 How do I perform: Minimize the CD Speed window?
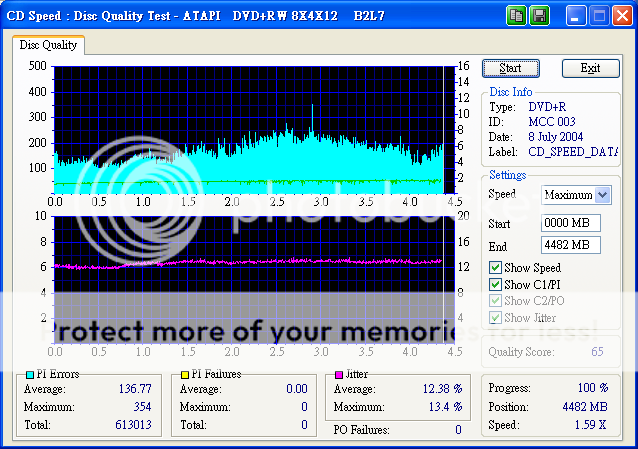pos(576,16)
